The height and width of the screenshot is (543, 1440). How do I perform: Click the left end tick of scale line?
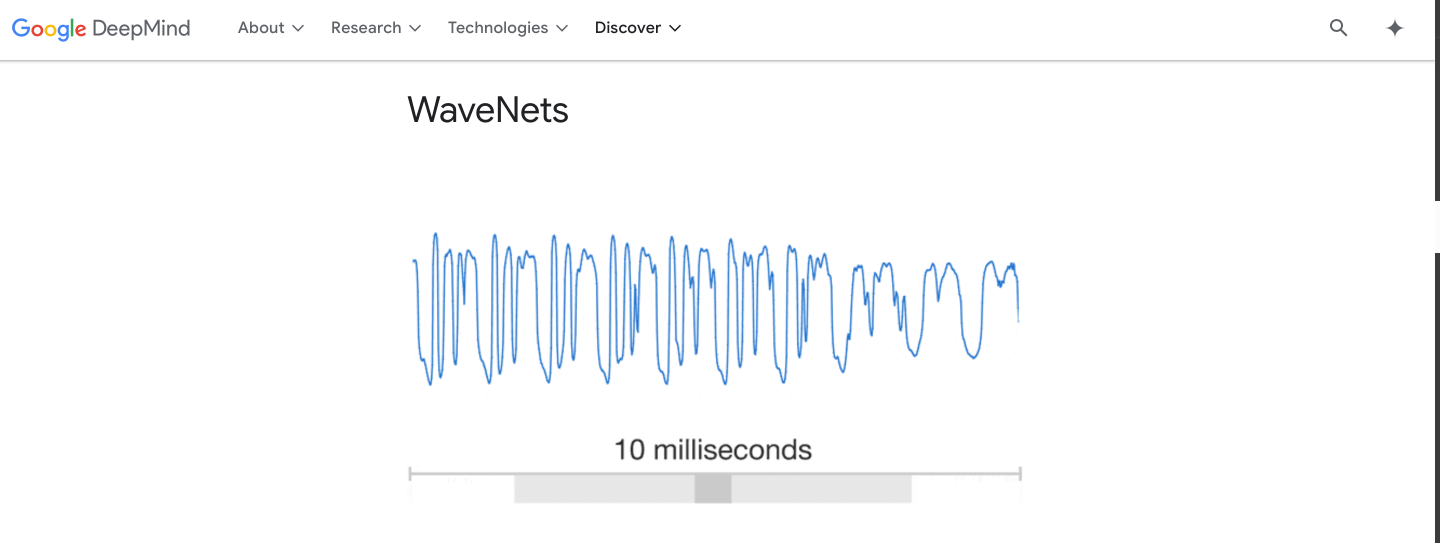411,472
